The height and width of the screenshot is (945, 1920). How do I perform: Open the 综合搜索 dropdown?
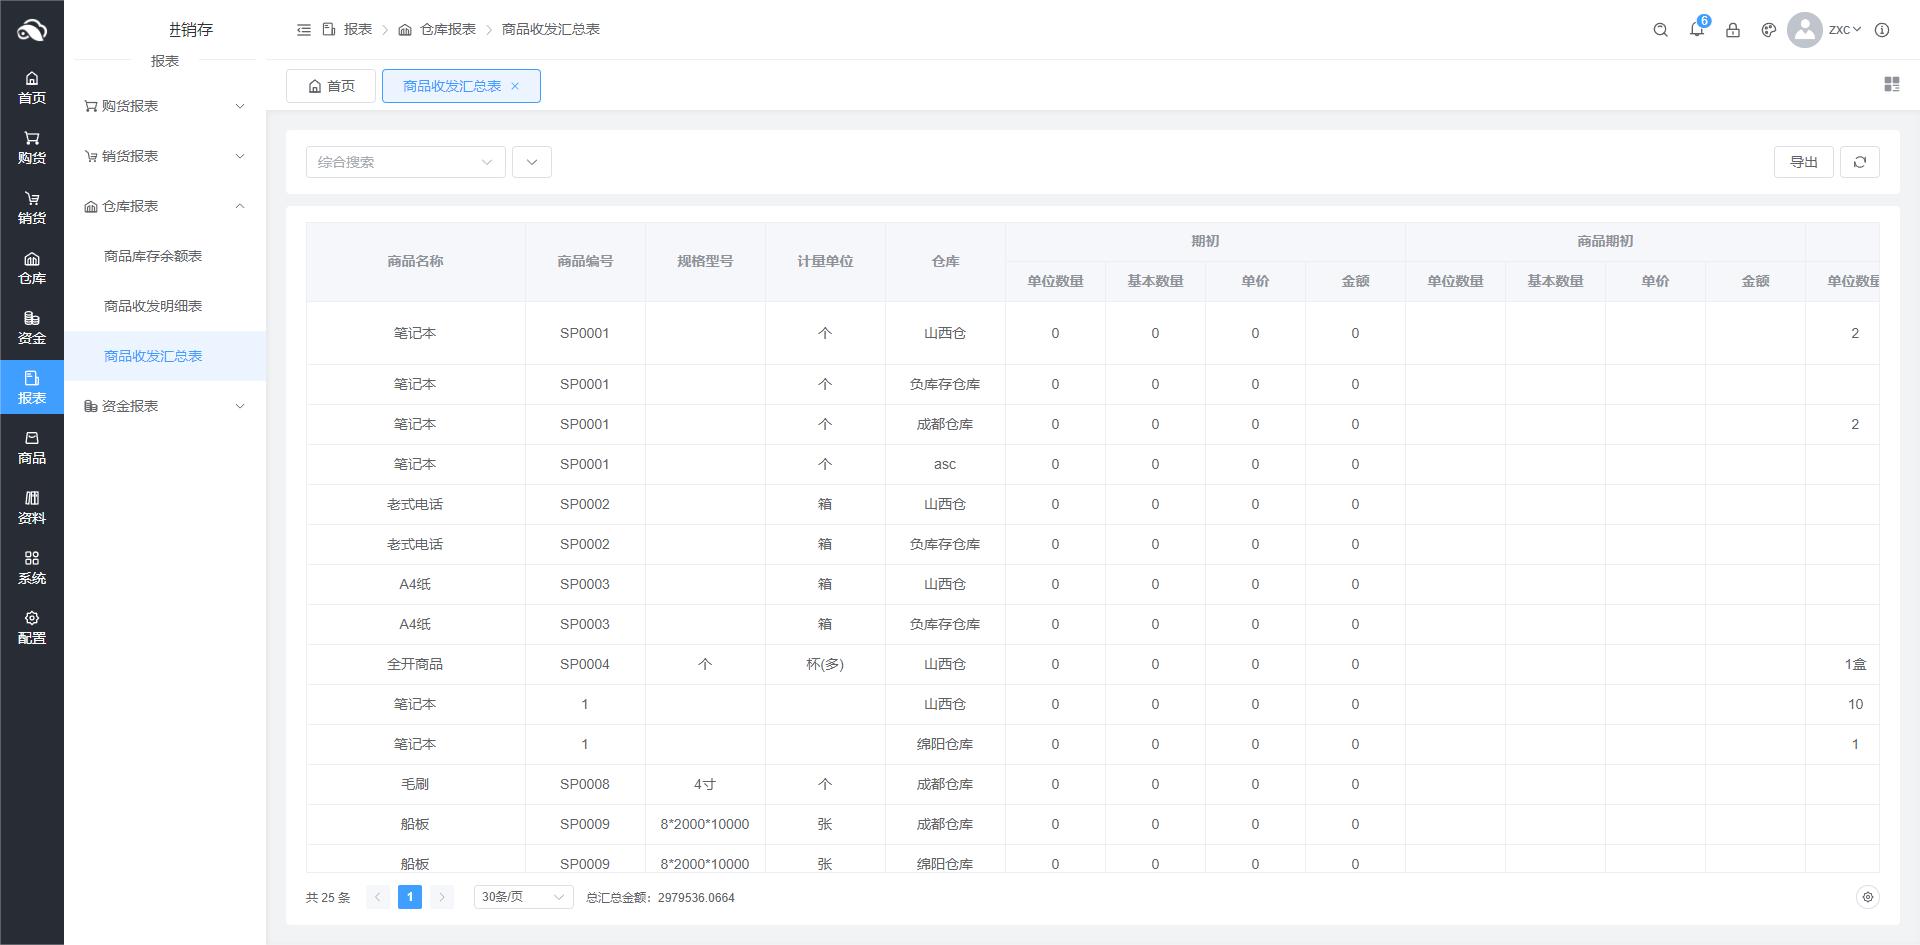405,162
